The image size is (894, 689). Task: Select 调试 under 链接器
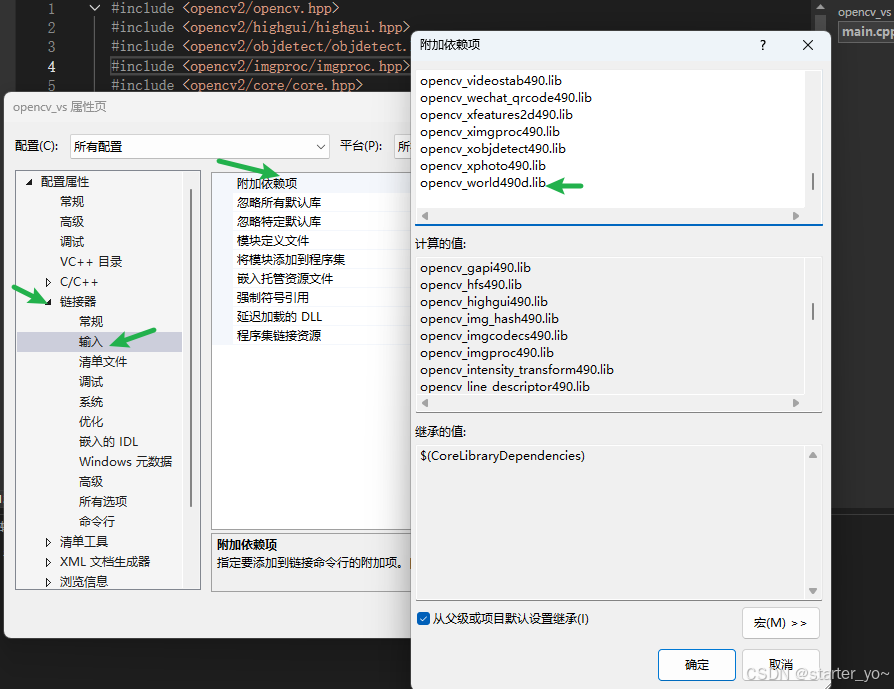91,382
